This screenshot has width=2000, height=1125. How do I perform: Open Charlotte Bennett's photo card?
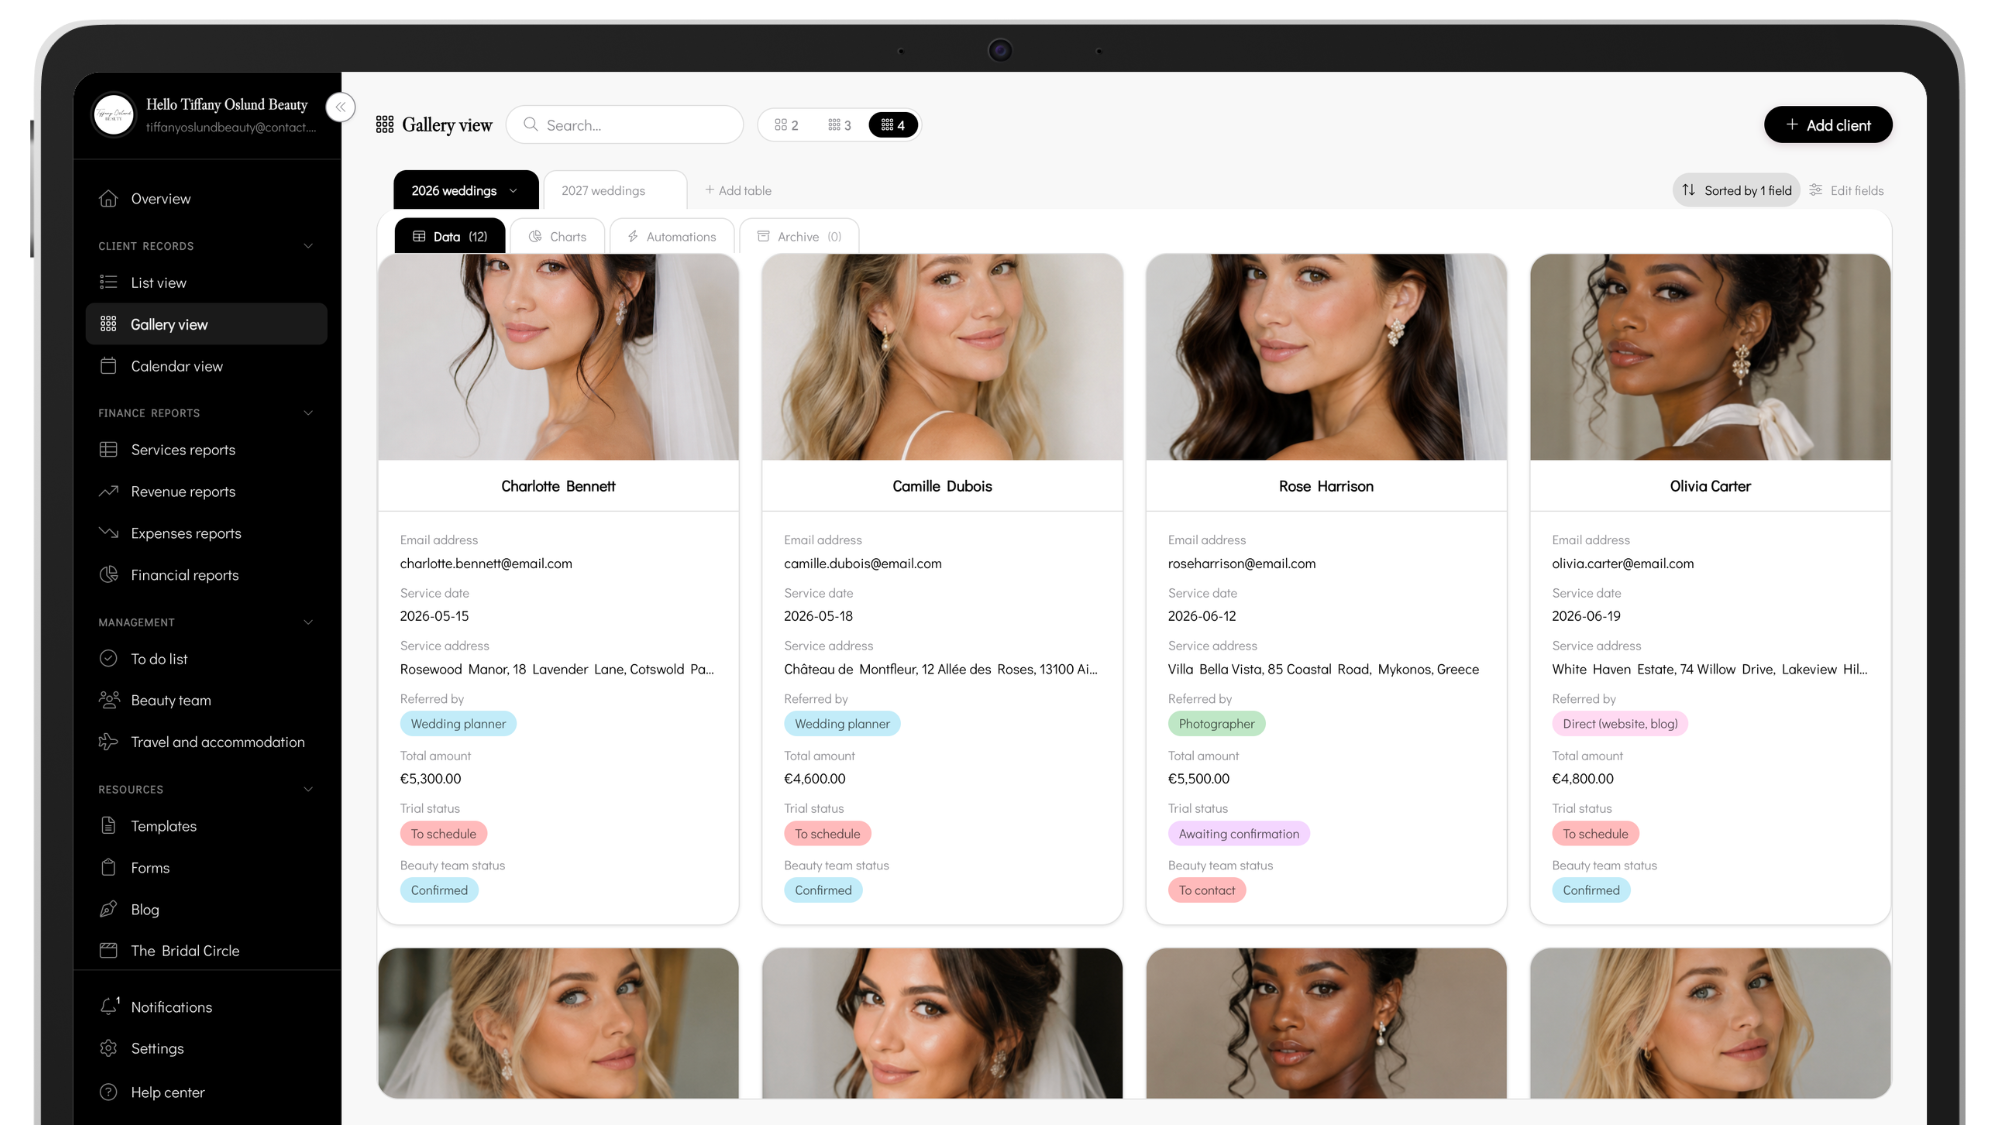[x=558, y=357]
